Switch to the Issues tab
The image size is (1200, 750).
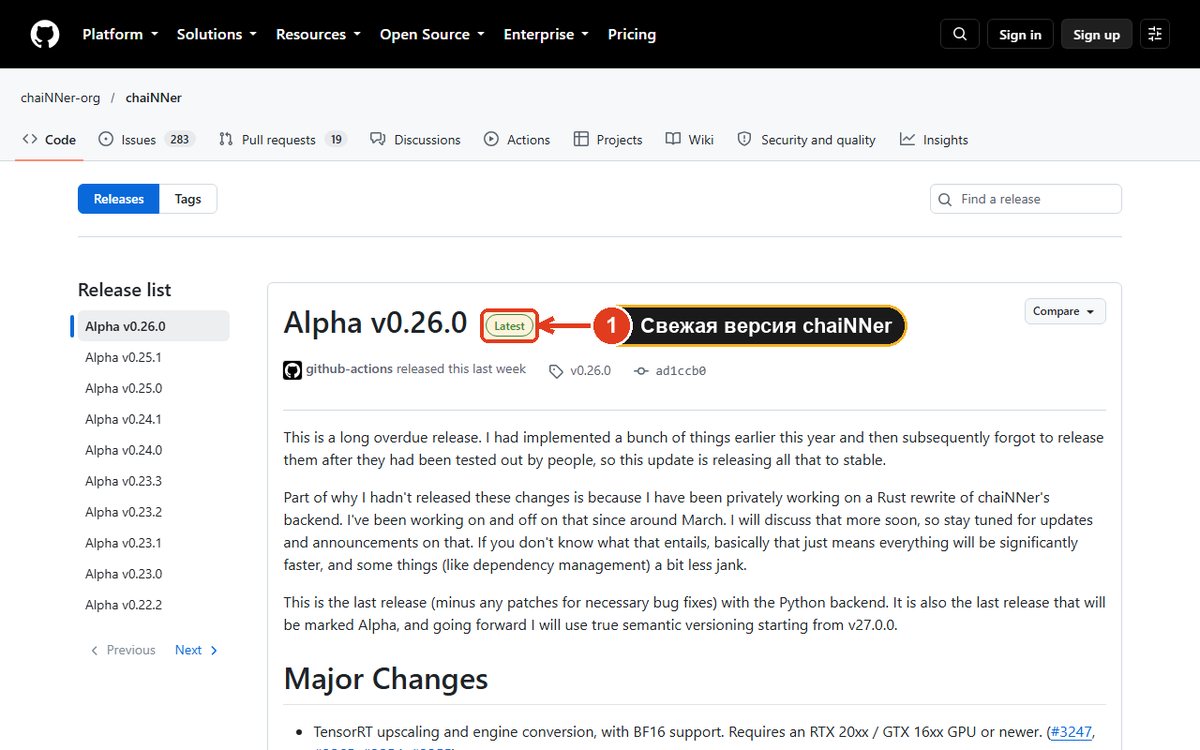[x=146, y=140]
